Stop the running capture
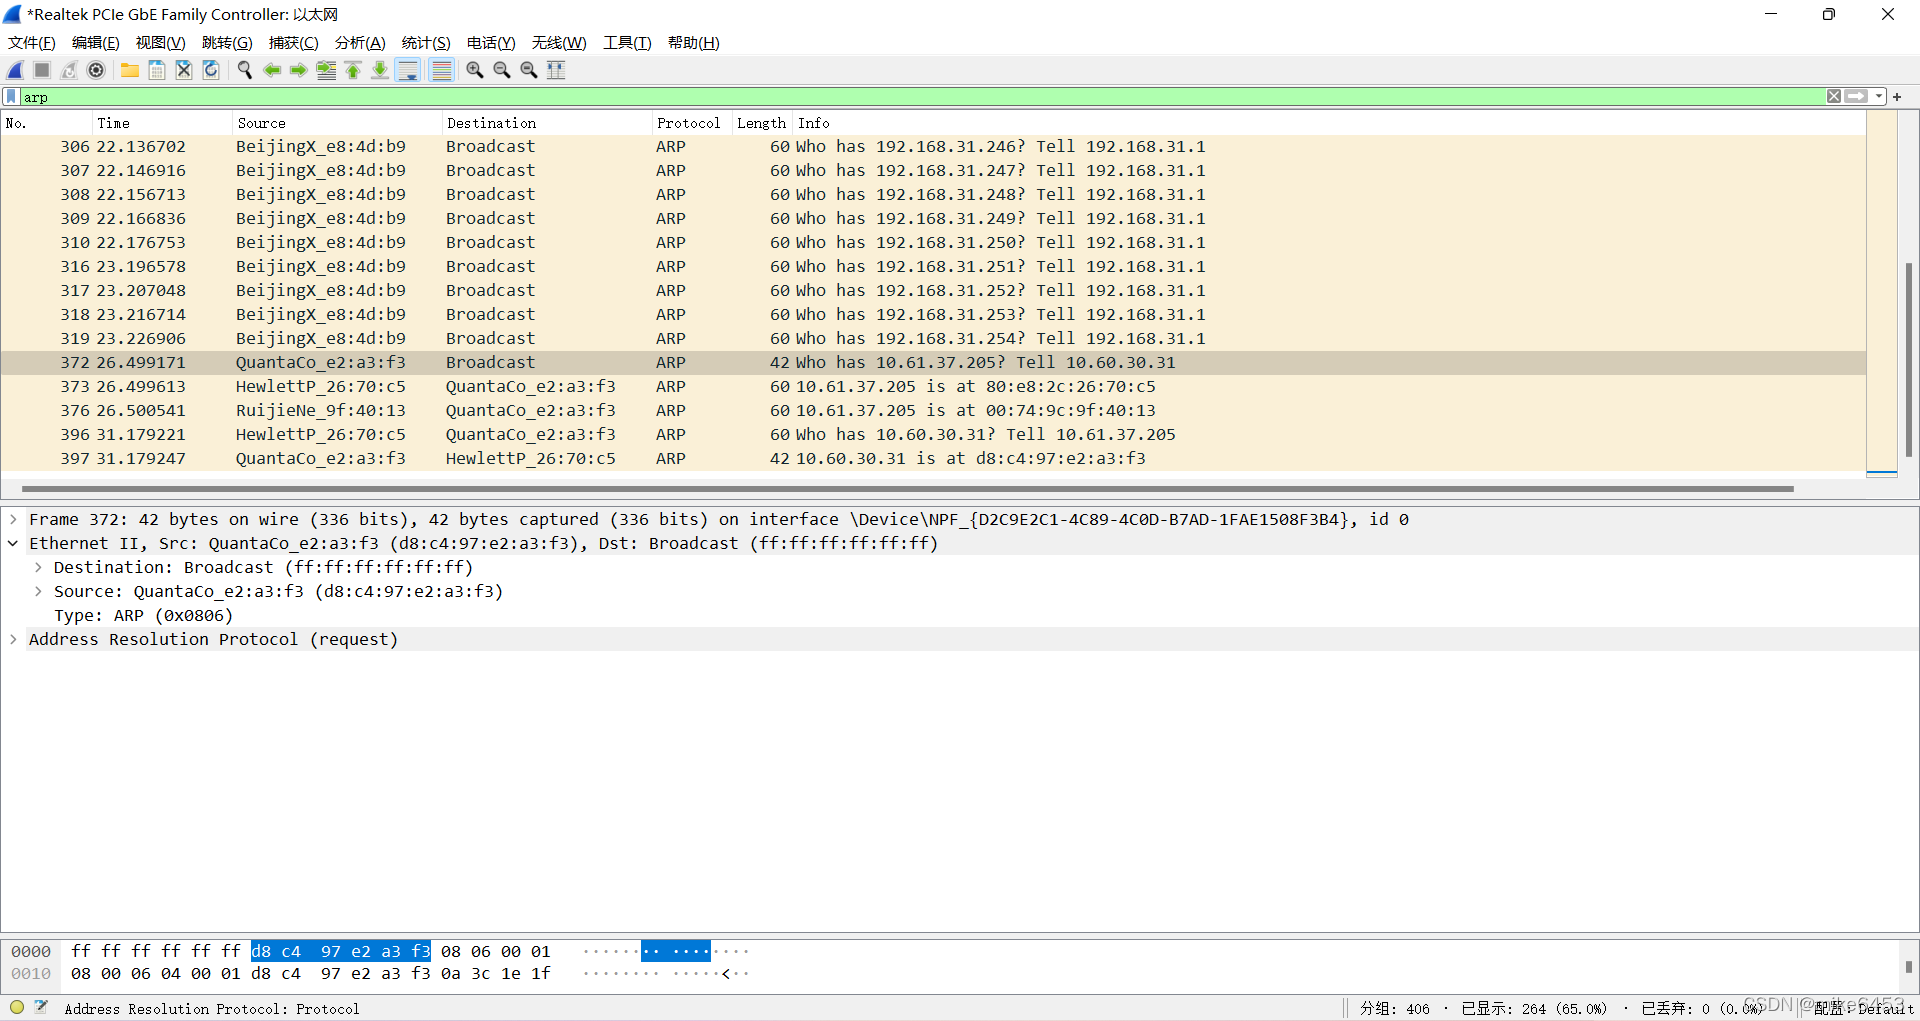The image size is (1920, 1021). 42,70
